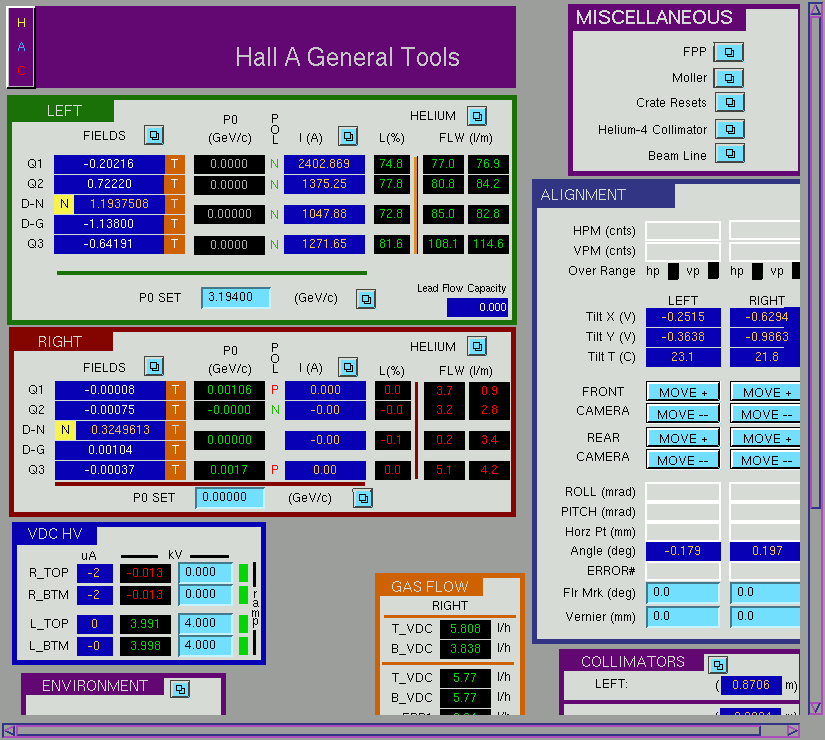This screenshot has height=740, width=825.
Task: Click LEFT Q1 field value -0.20216
Action: pyautogui.click(x=109, y=164)
